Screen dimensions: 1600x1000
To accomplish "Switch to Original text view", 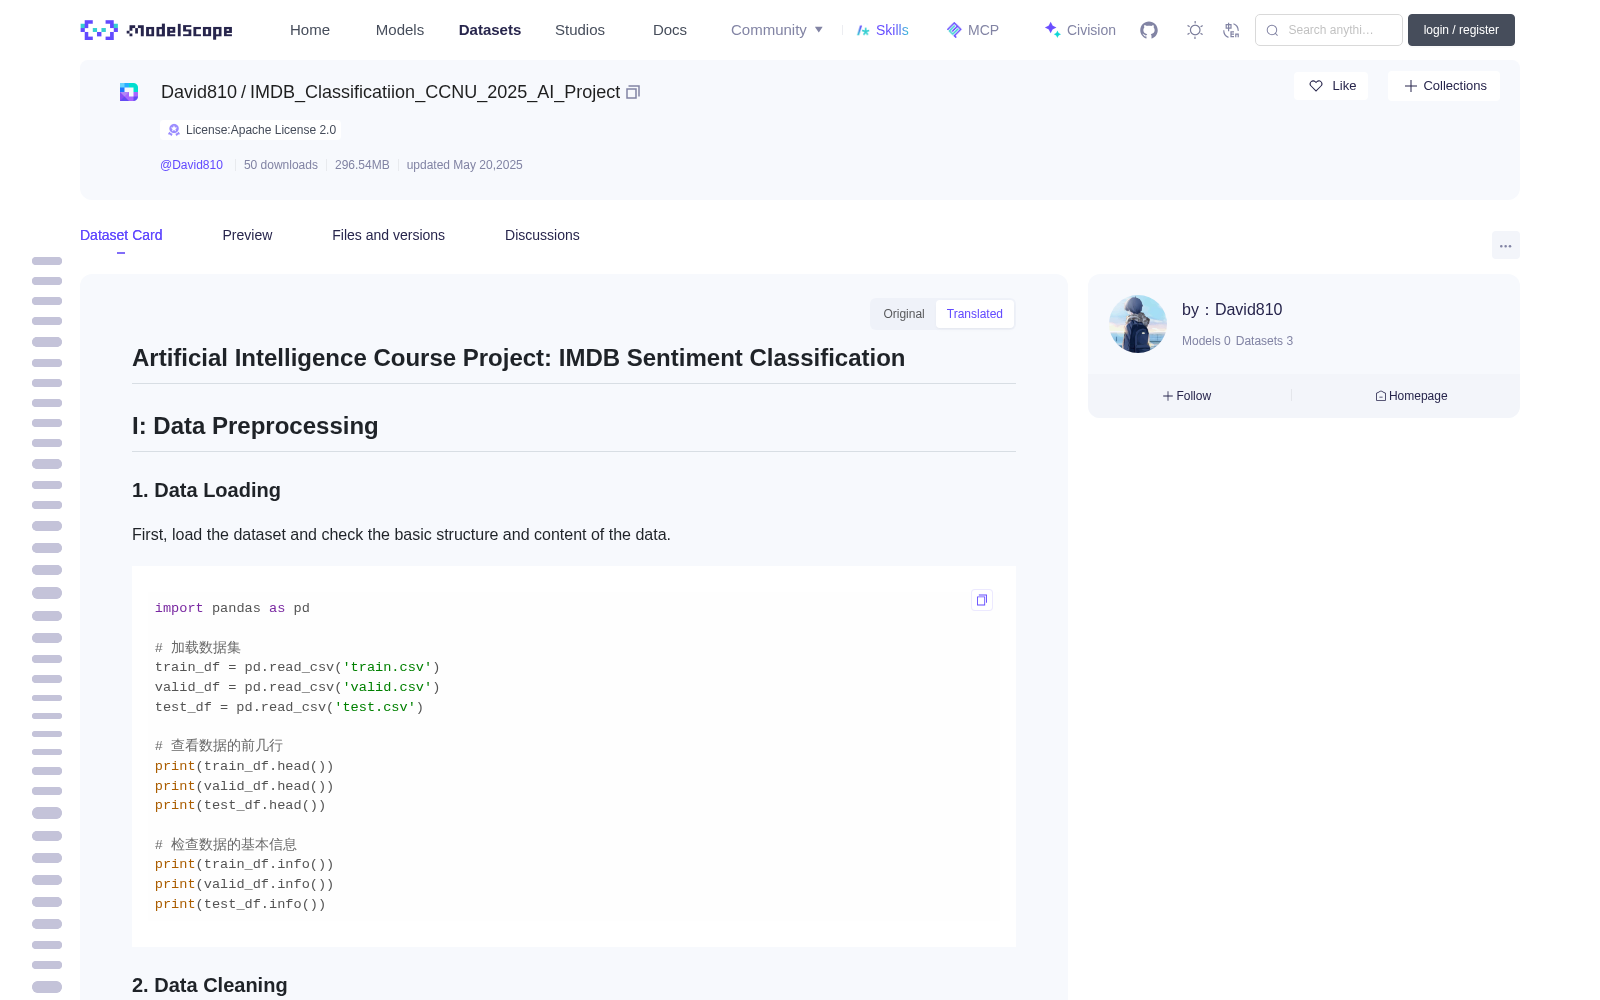I will [904, 314].
